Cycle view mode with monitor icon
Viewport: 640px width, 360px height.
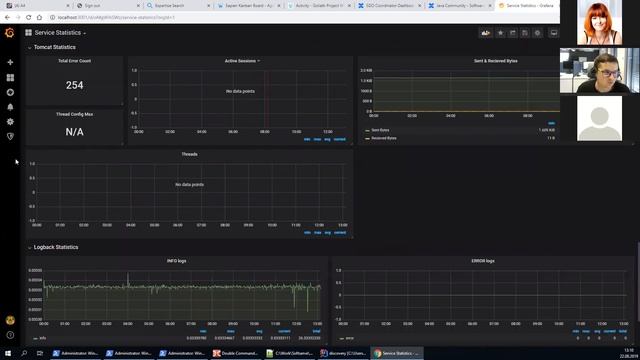553,33
